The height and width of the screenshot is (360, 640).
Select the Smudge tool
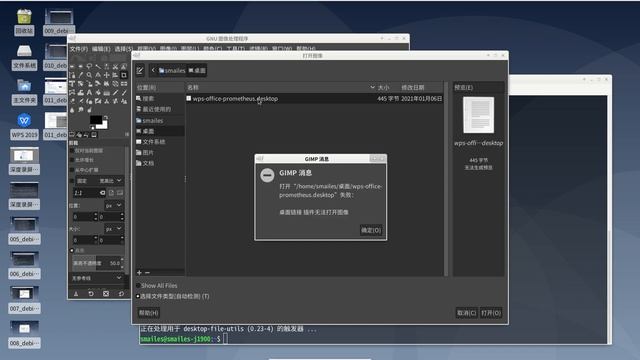(x=80, y=109)
